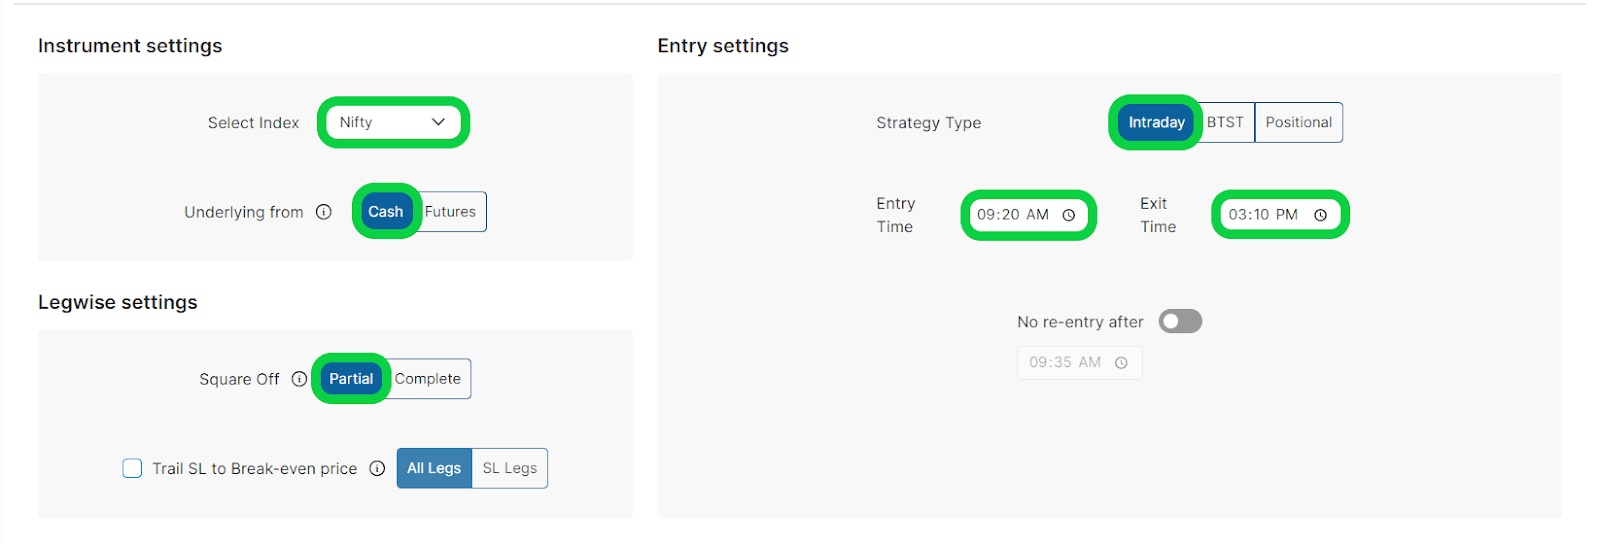Toggle the No re-entry after switch
The width and height of the screenshot is (1600, 544).
coord(1180,321)
